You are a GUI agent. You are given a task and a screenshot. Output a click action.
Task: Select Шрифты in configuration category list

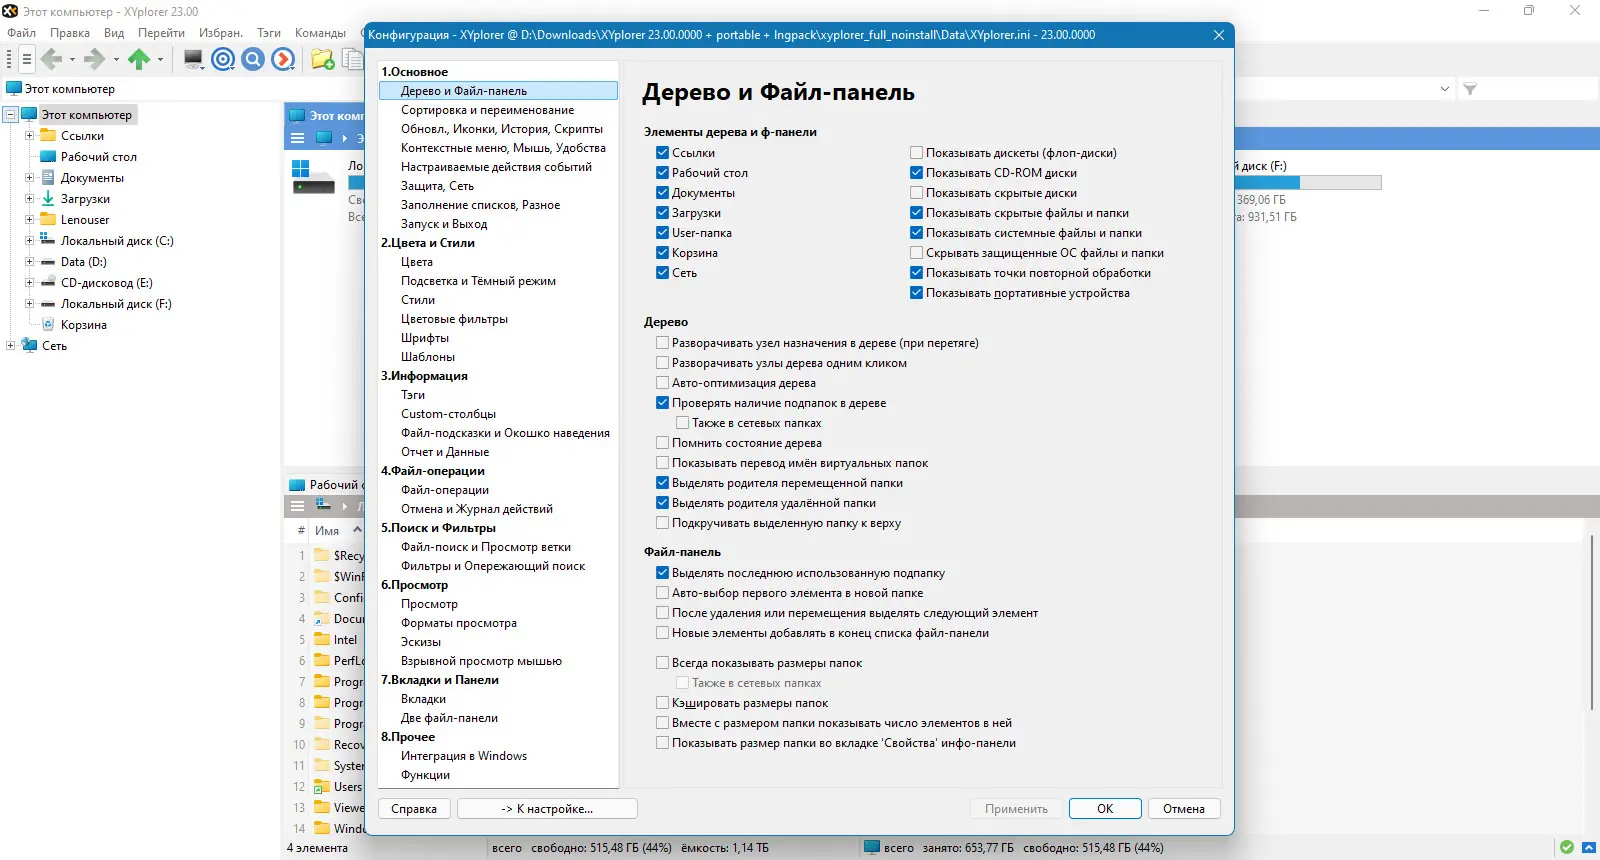coord(425,338)
